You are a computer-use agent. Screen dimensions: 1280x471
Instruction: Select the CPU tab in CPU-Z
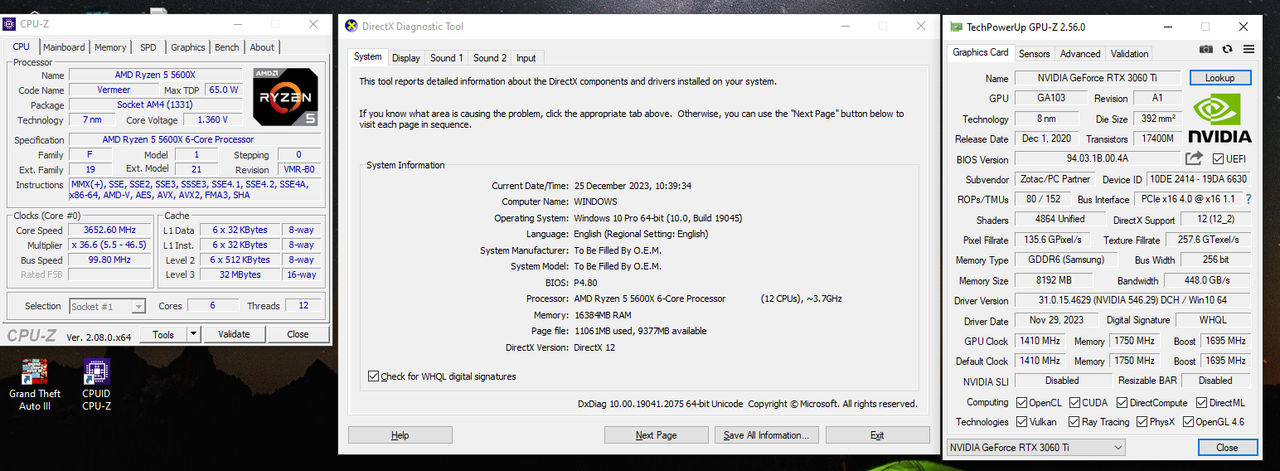[21, 46]
